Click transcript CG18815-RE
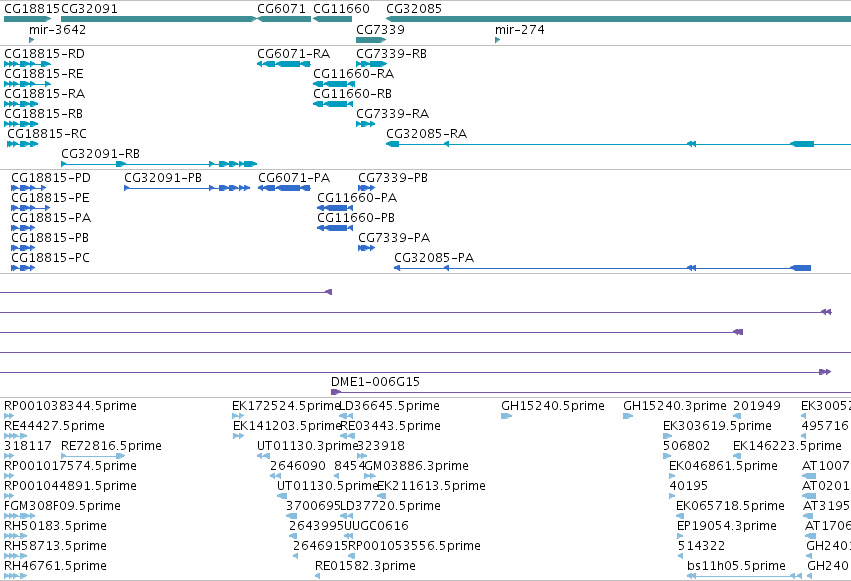 43,74
